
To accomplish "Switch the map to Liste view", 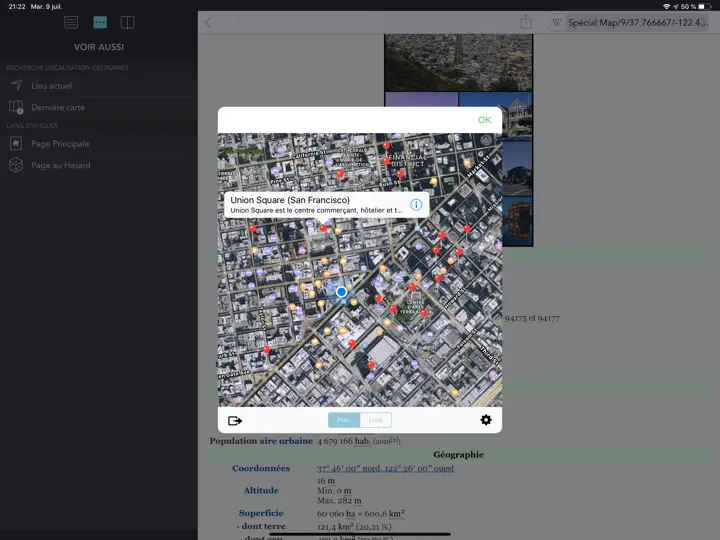I will [x=376, y=420].
